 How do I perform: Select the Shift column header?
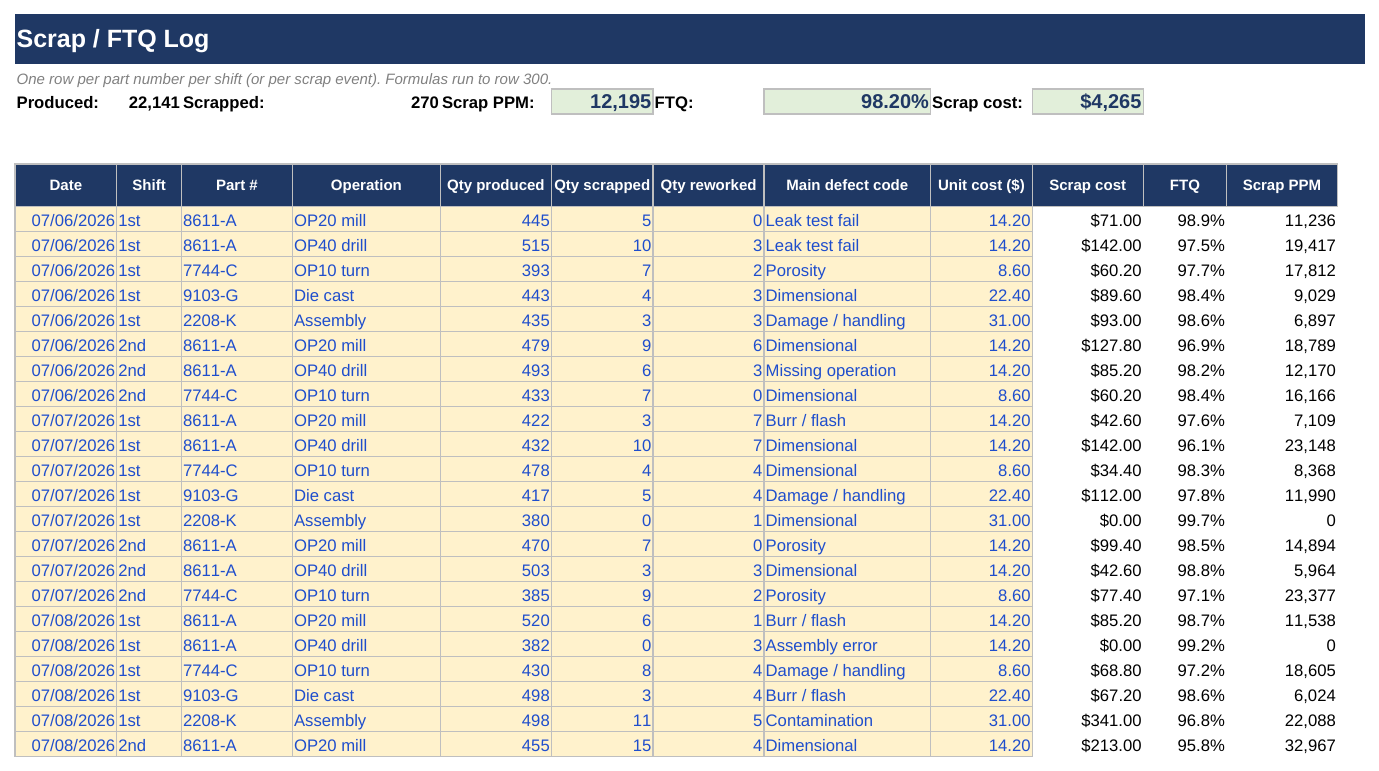149,185
